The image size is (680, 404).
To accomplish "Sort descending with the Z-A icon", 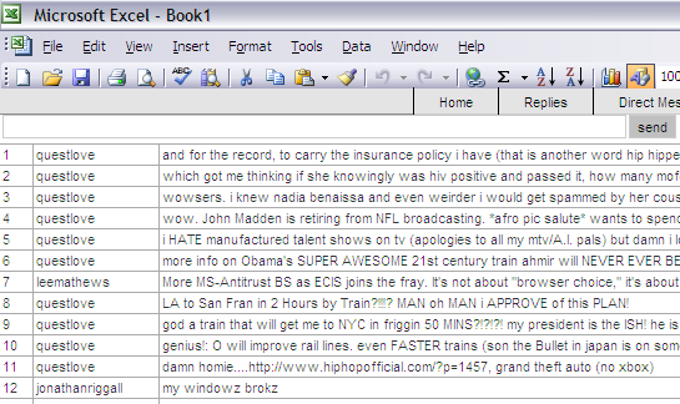I will pos(575,77).
